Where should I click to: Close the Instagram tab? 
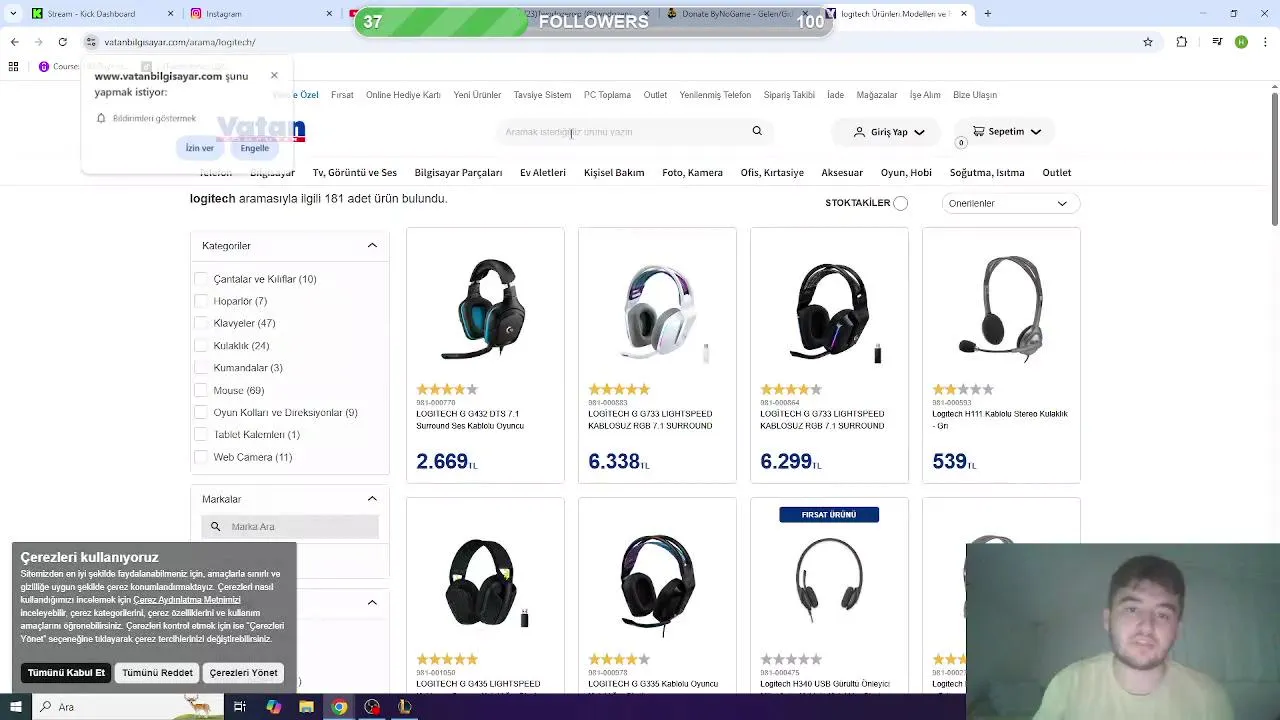pyautogui.click(x=329, y=13)
